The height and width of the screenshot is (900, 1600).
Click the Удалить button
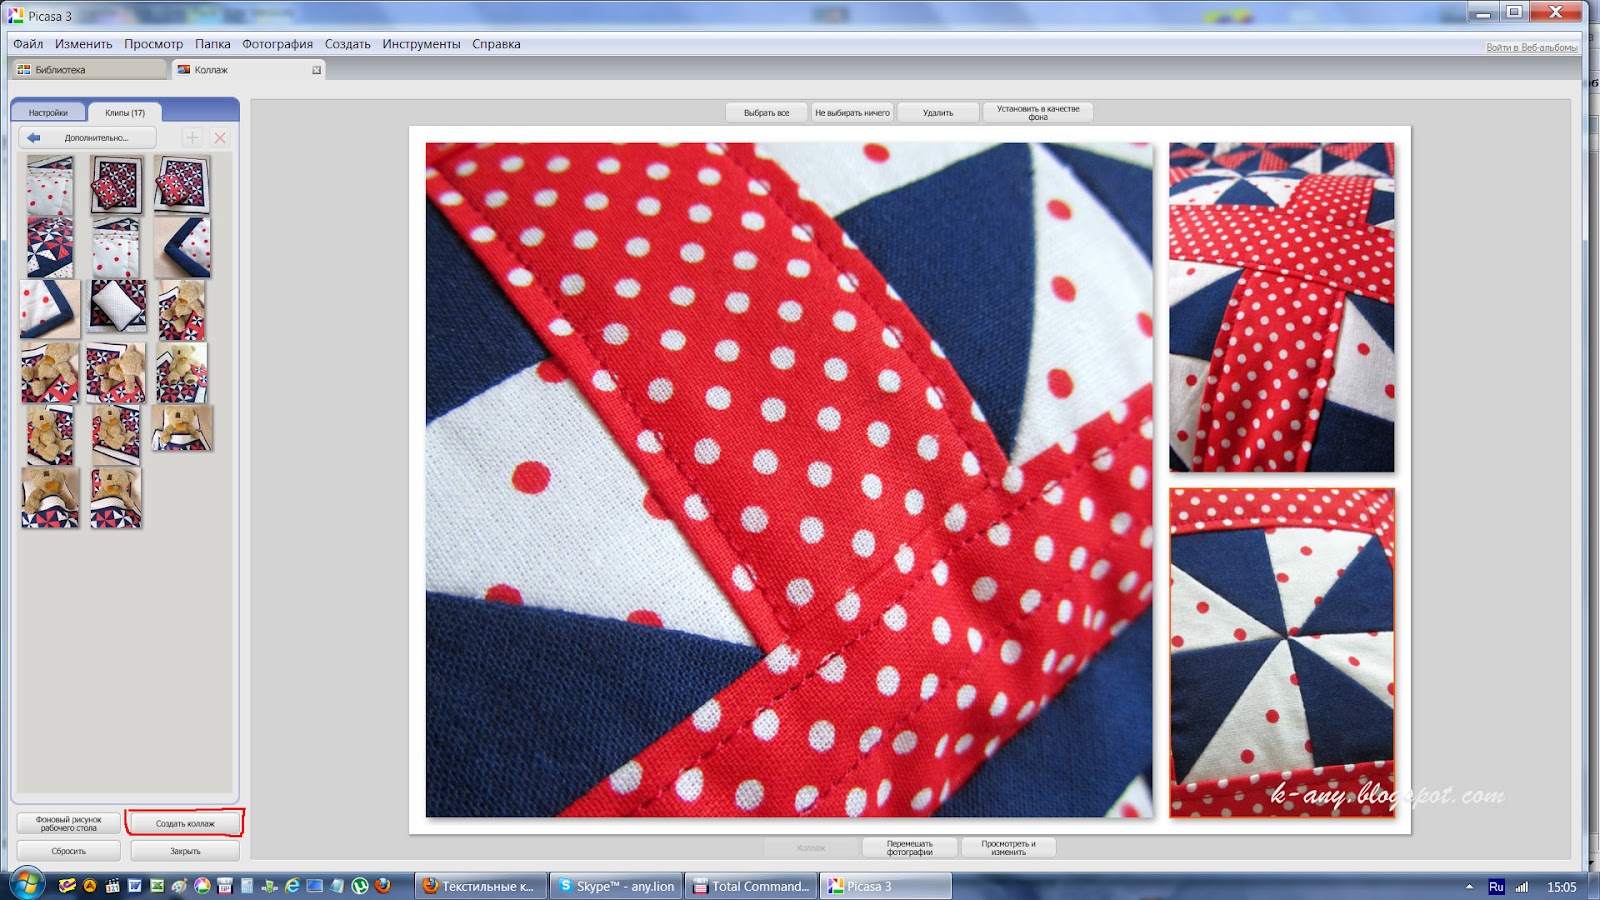(938, 113)
